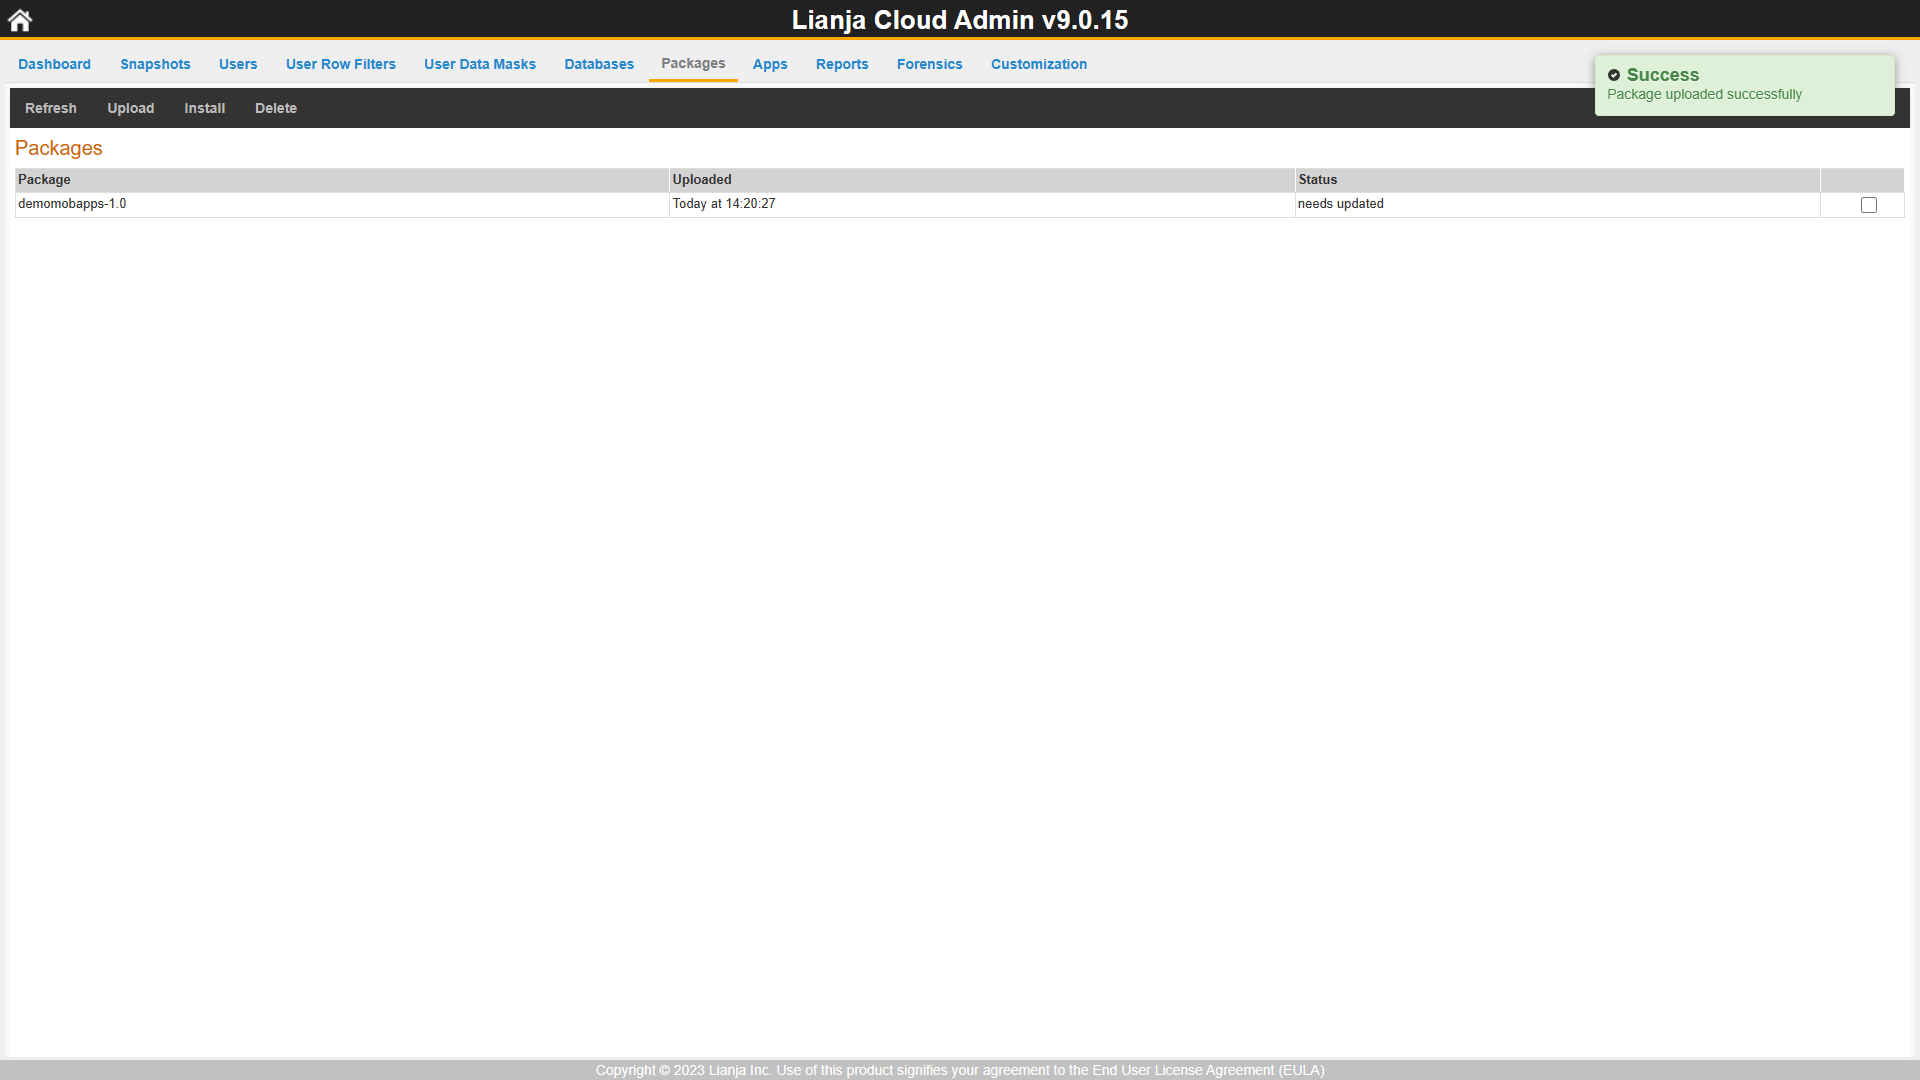
Task: Click the Refresh toolbar button
Action: coord(51,108)
